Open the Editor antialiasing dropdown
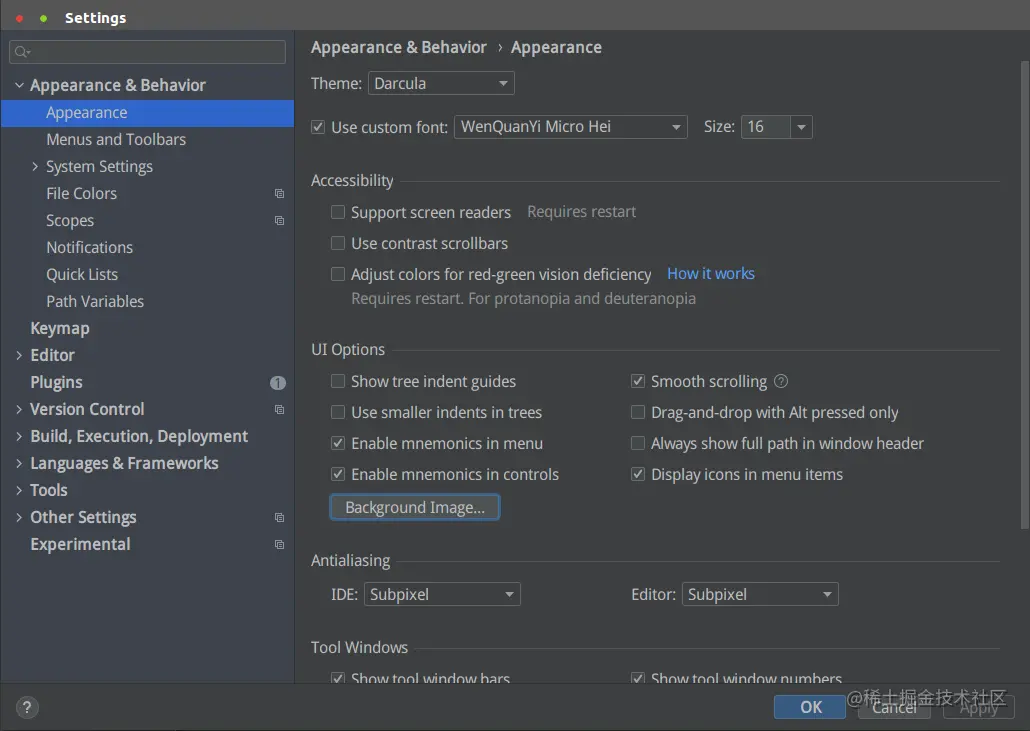 [760, 594]
